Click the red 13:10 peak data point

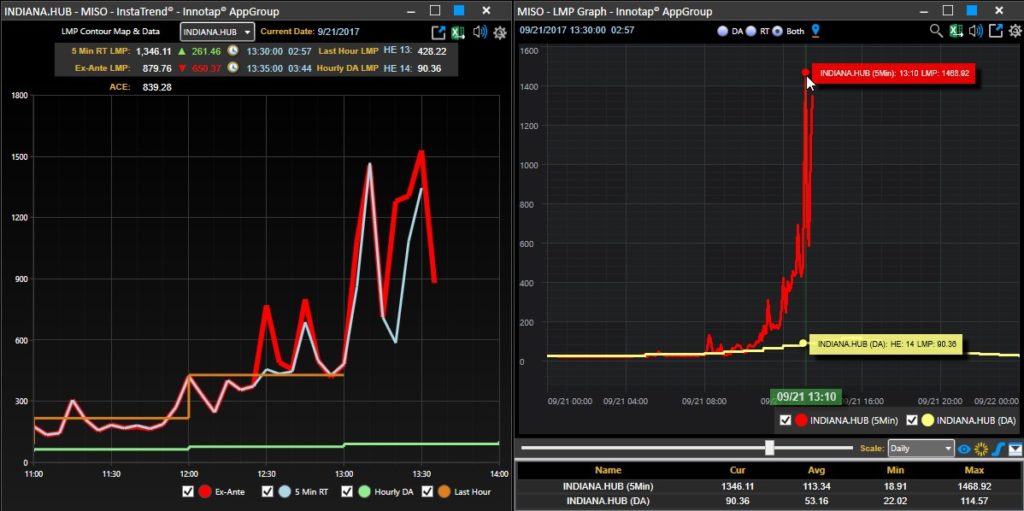click(x=806, y=73)
